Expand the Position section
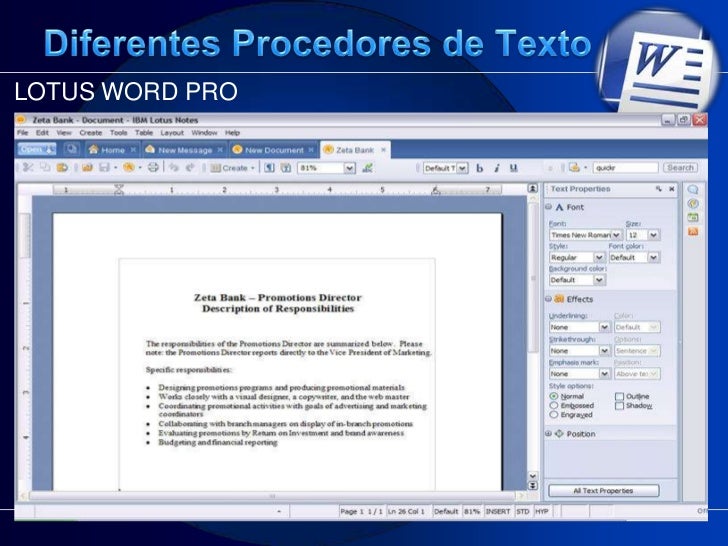Viewport: 728px width, 546px height. coord(548,434)
